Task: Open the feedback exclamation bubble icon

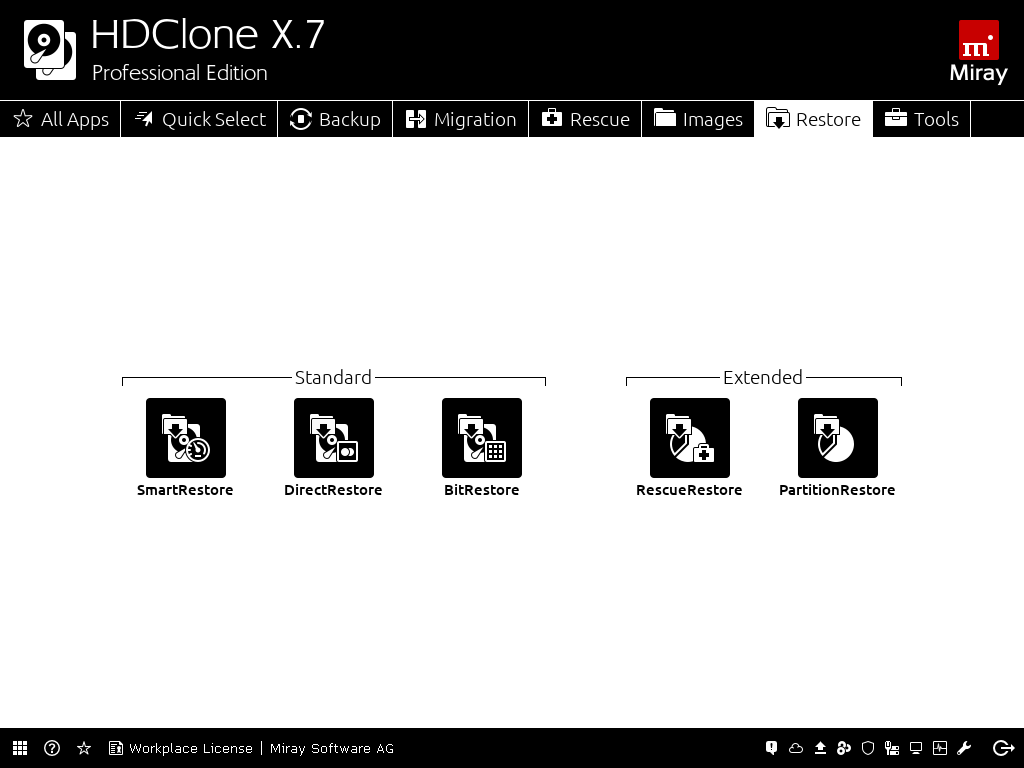Action: click(772, 748)
